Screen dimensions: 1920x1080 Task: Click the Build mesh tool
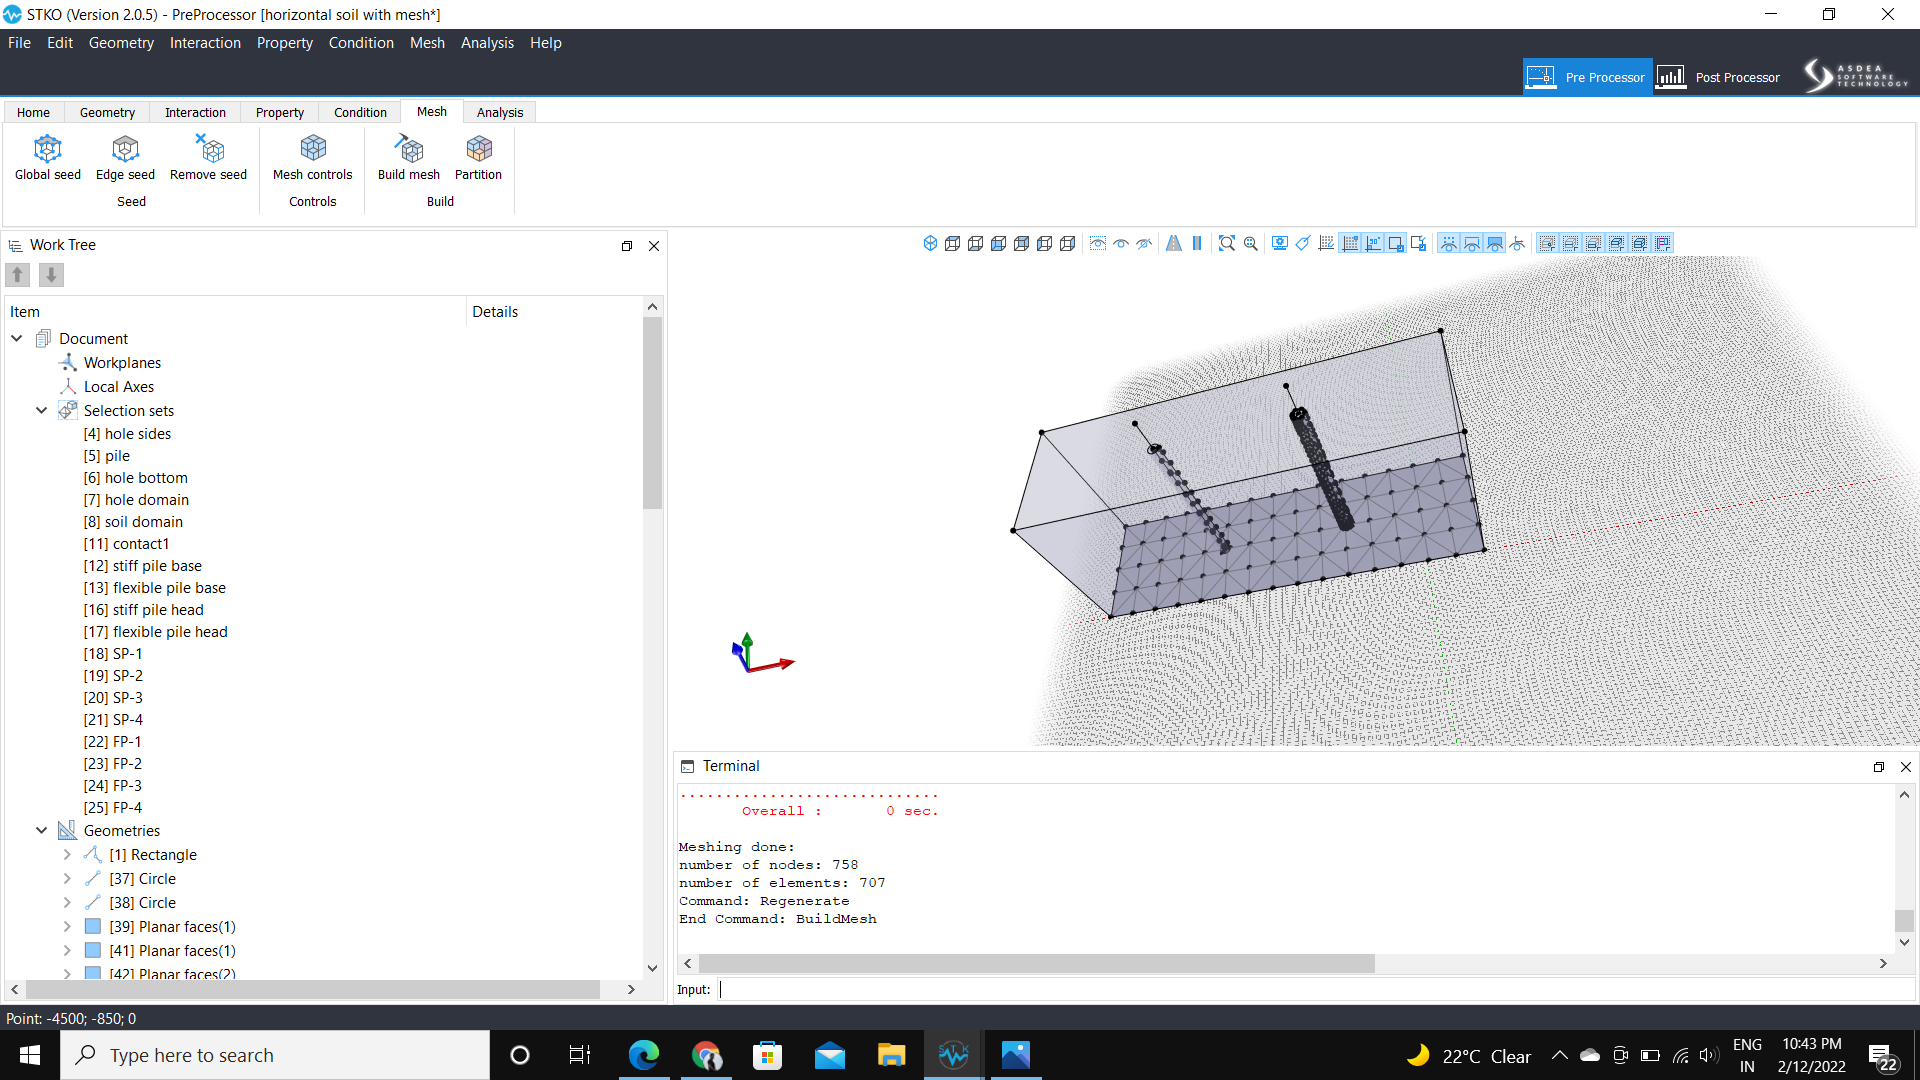pos(409,158)
